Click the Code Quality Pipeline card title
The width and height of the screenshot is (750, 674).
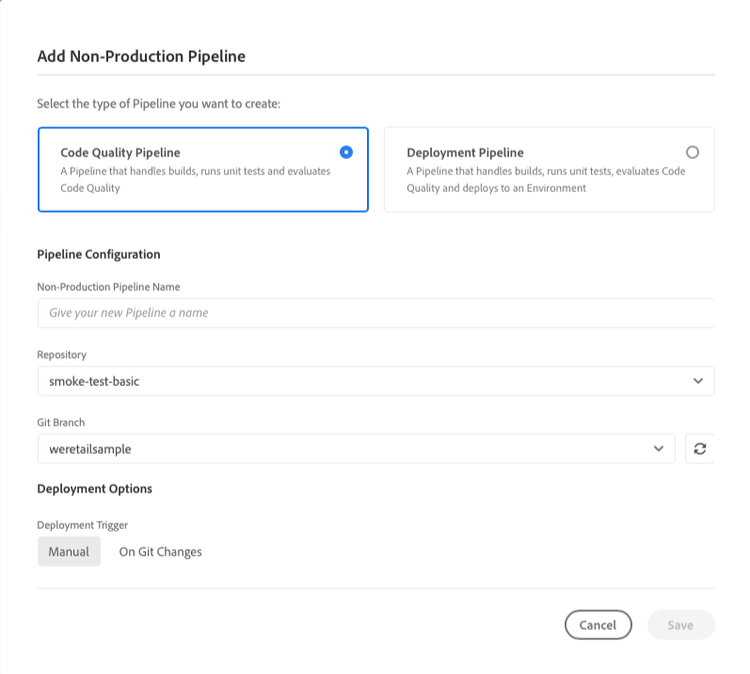pyautogui.click(x=120, y=153)
